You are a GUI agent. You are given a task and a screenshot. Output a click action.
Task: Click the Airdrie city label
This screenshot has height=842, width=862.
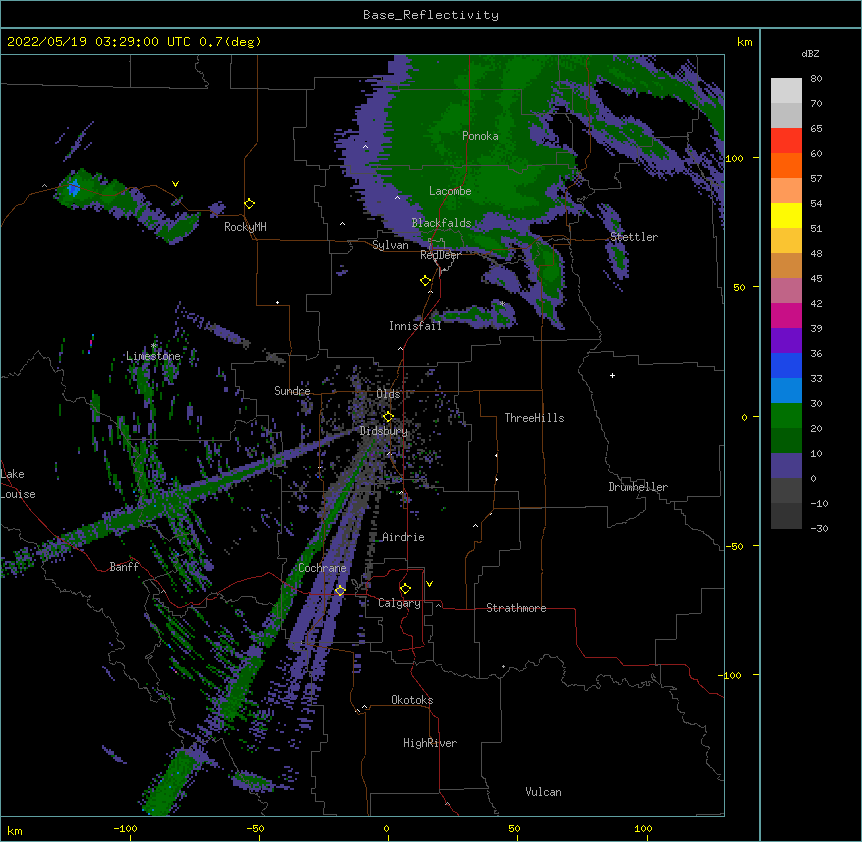coord(403,537)
